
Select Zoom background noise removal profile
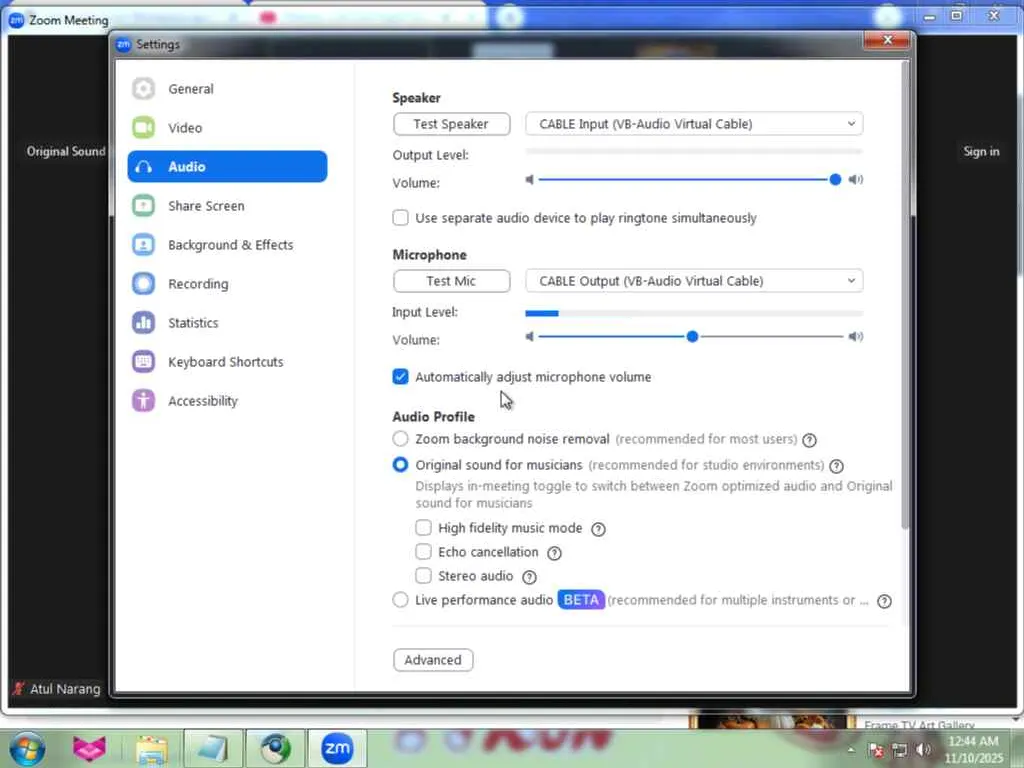[x=400, y=439]
